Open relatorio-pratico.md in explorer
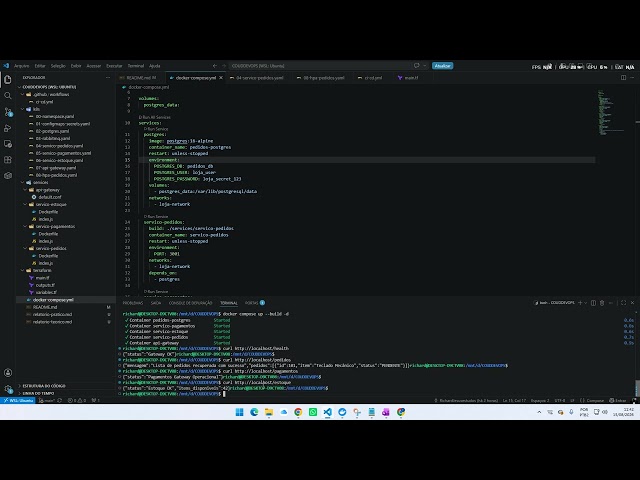Image resolution: width=640 pixels, height=480 pixels. (52, 314)
